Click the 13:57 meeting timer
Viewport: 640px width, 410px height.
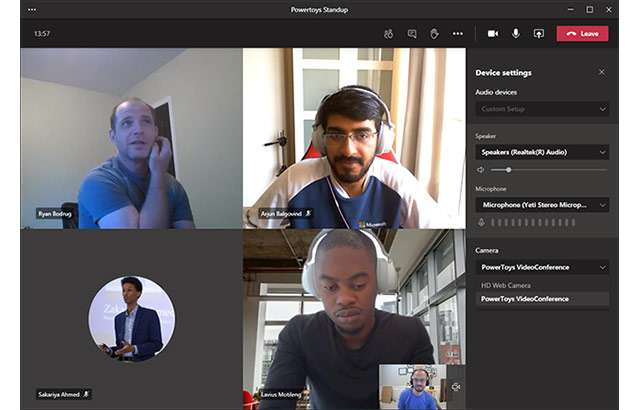pos(42,33)
